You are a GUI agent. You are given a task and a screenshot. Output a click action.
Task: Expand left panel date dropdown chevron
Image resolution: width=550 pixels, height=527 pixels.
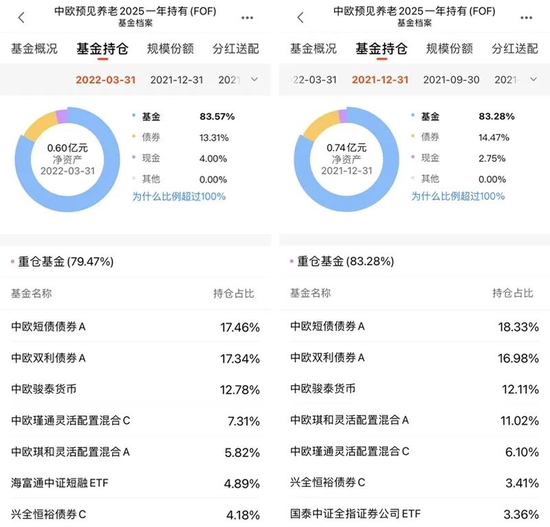[x=254, y=79]
